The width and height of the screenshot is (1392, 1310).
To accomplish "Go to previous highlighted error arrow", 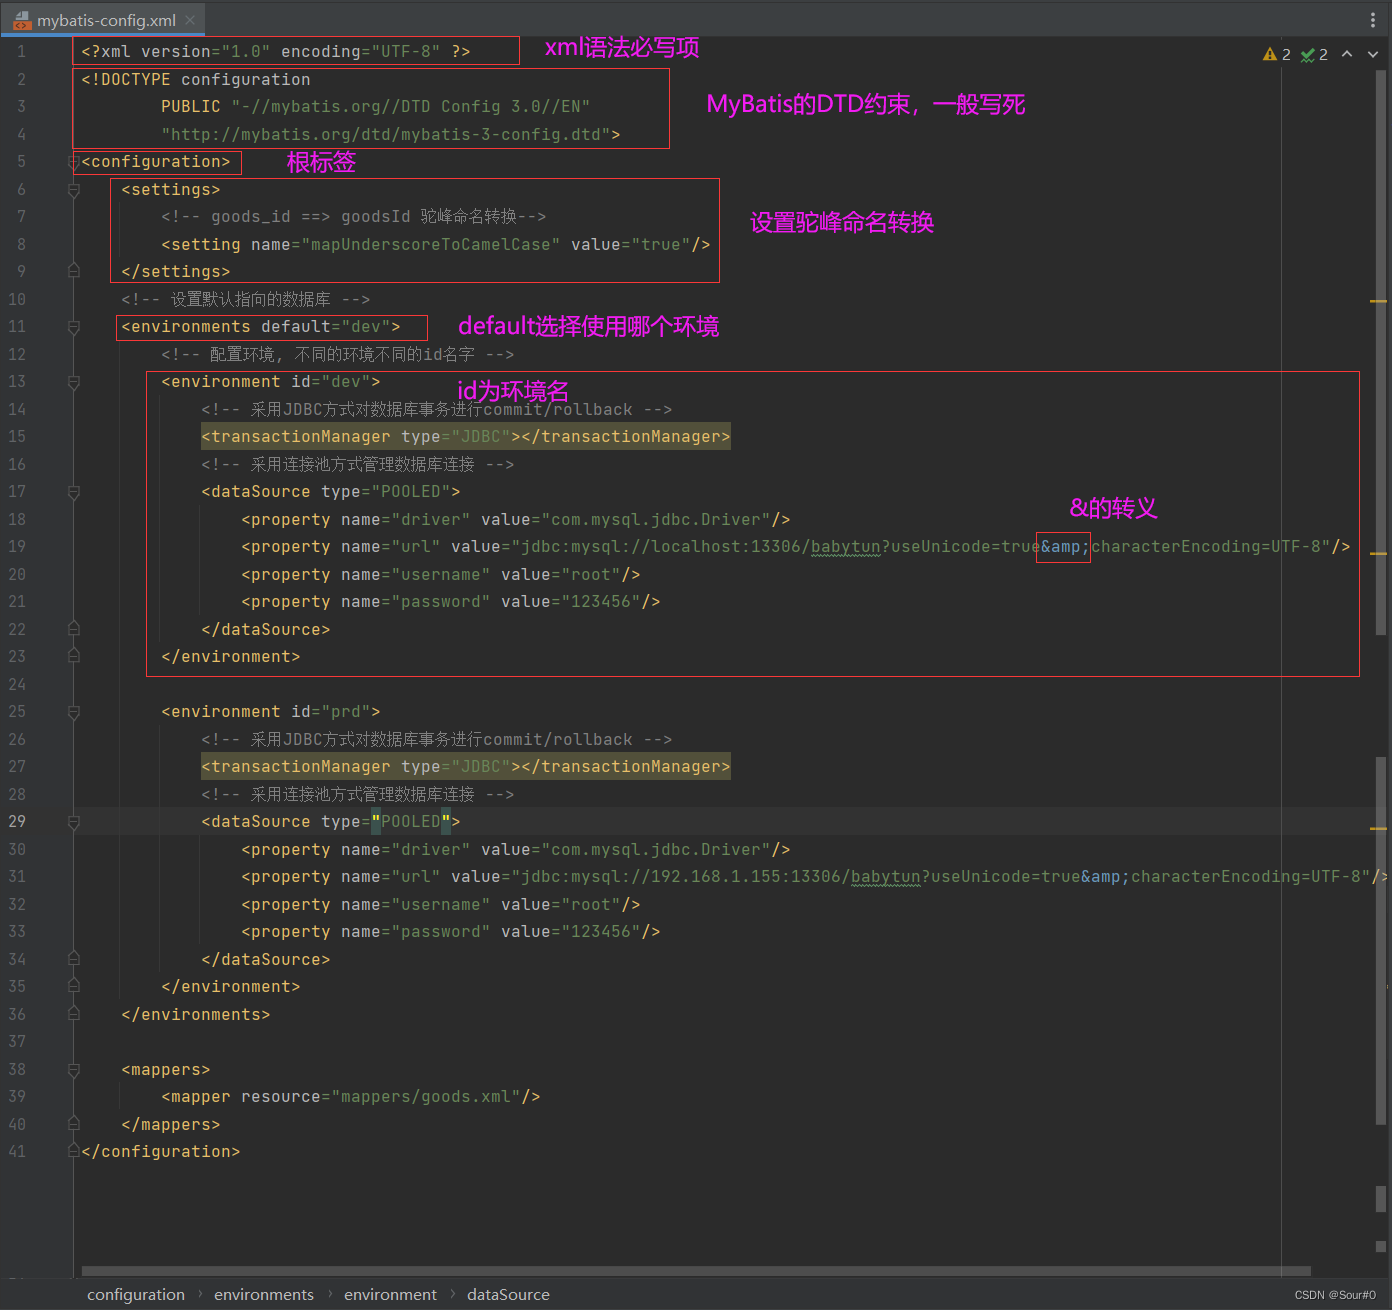I will point(1347,54).
